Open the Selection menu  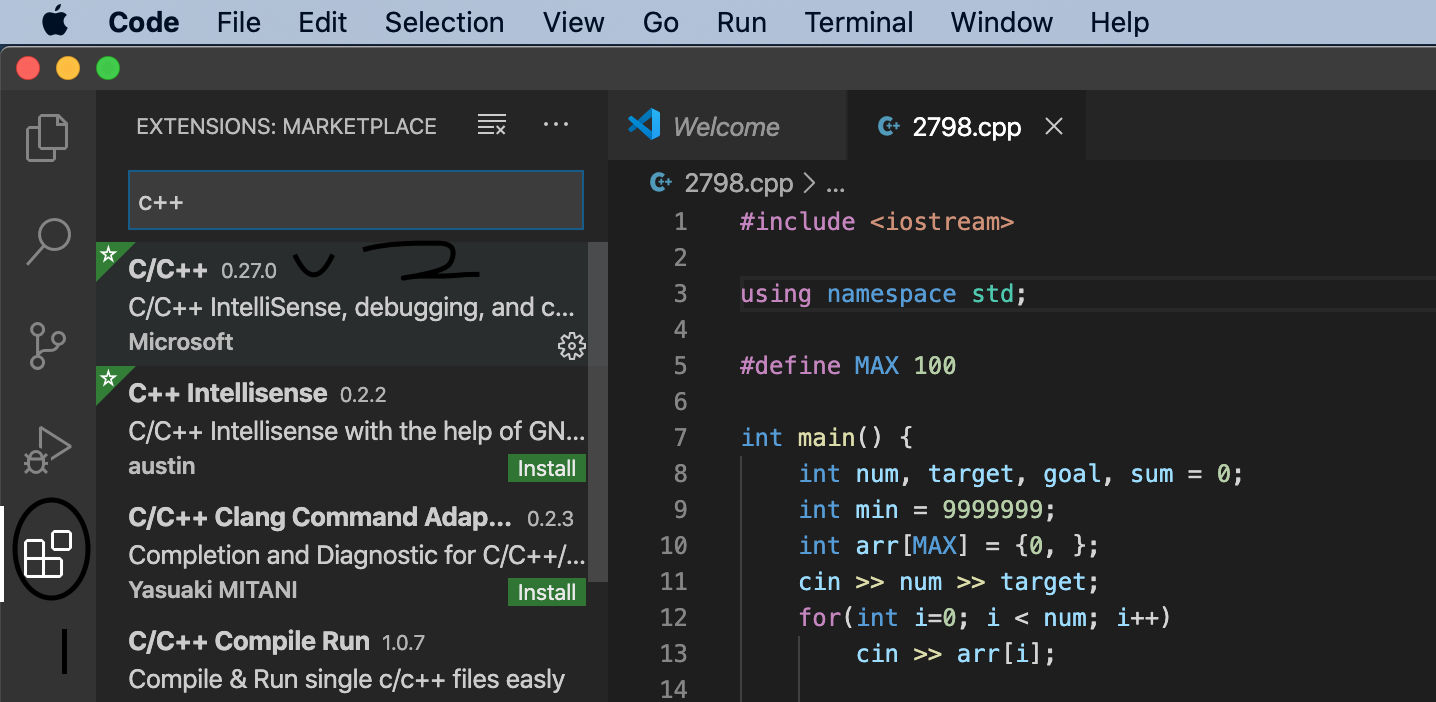click(x=444, y=22)
